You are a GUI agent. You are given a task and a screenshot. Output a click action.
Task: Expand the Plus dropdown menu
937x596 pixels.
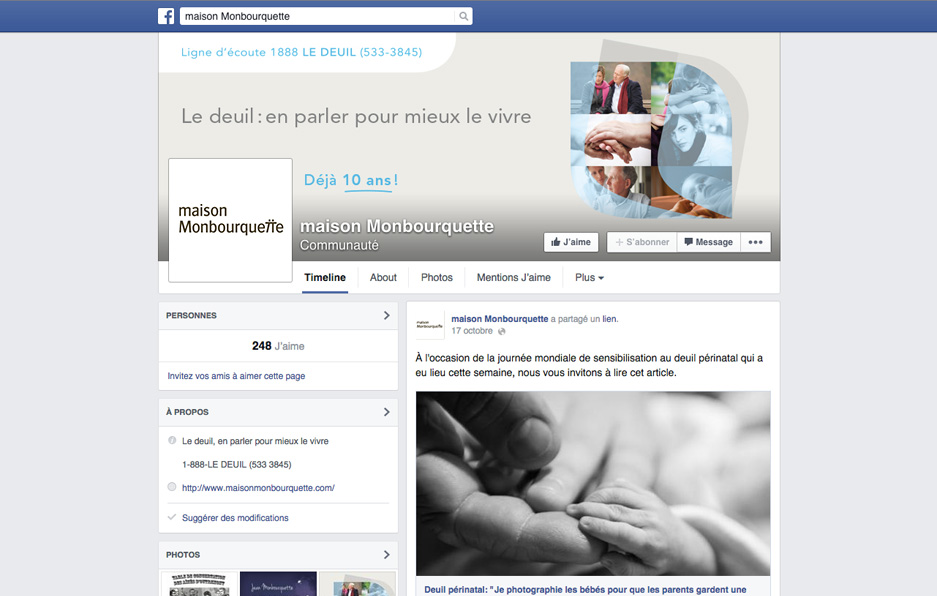(x=589, y=277)
